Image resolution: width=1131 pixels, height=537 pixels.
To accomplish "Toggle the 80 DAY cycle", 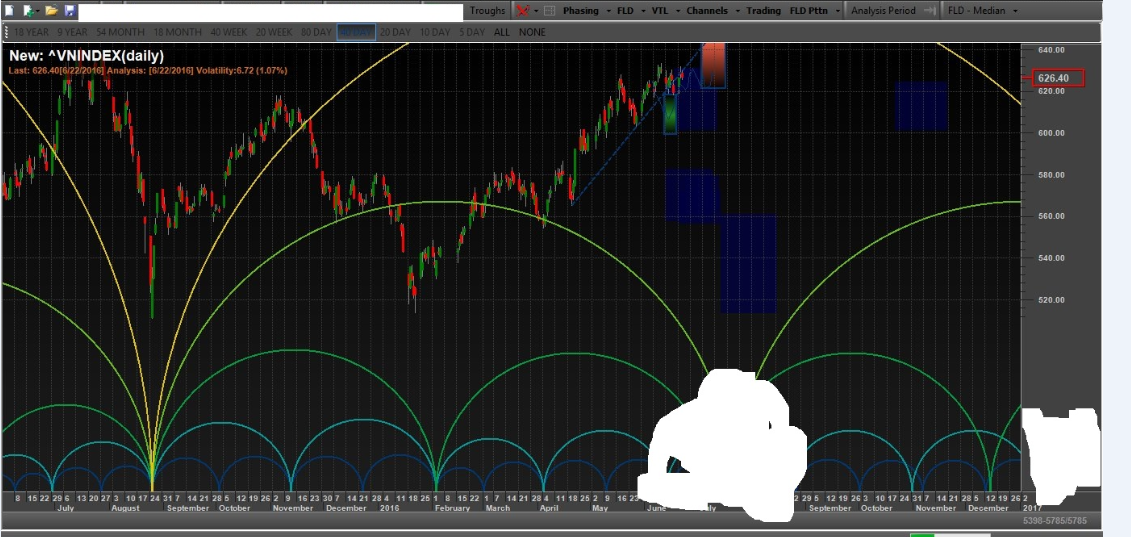I will click(315, 32).
